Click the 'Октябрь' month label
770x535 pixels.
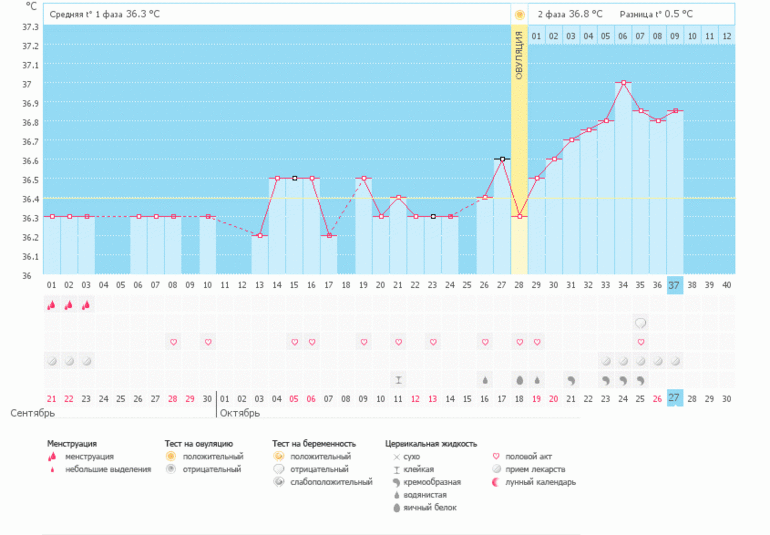tap(238, 412)
